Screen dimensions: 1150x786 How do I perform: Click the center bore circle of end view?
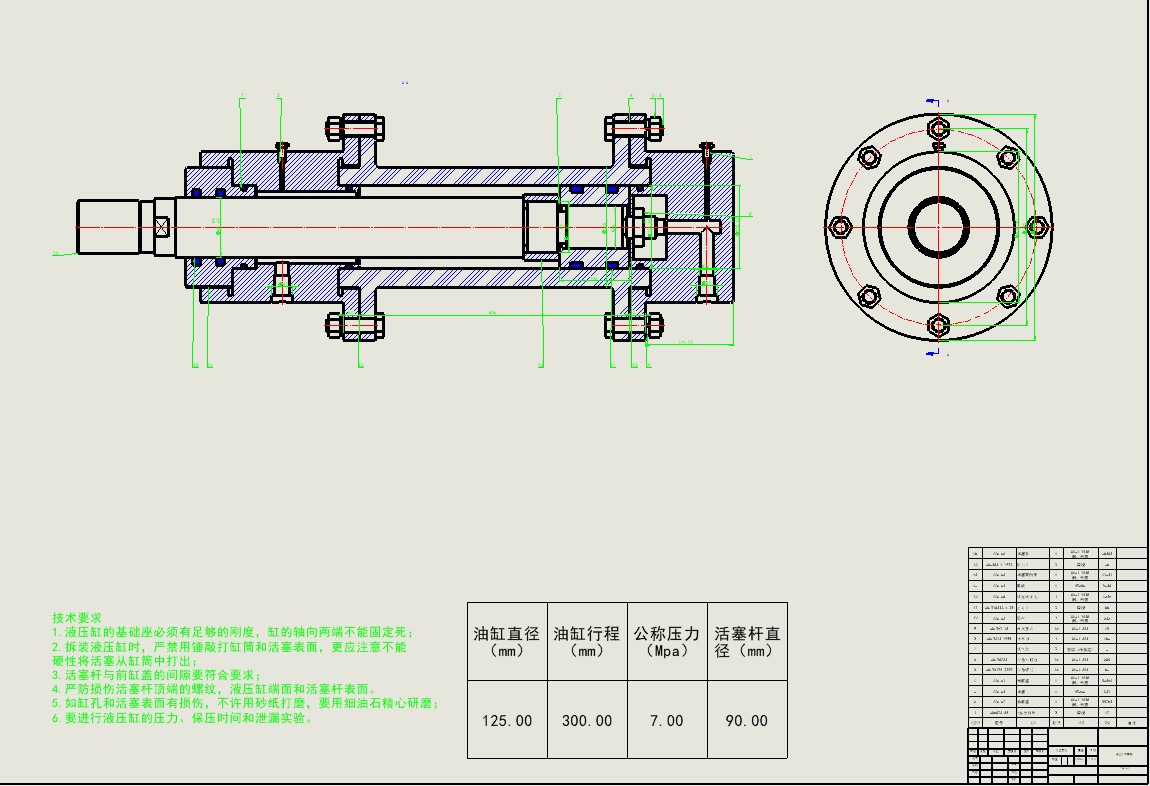[938, 227]
